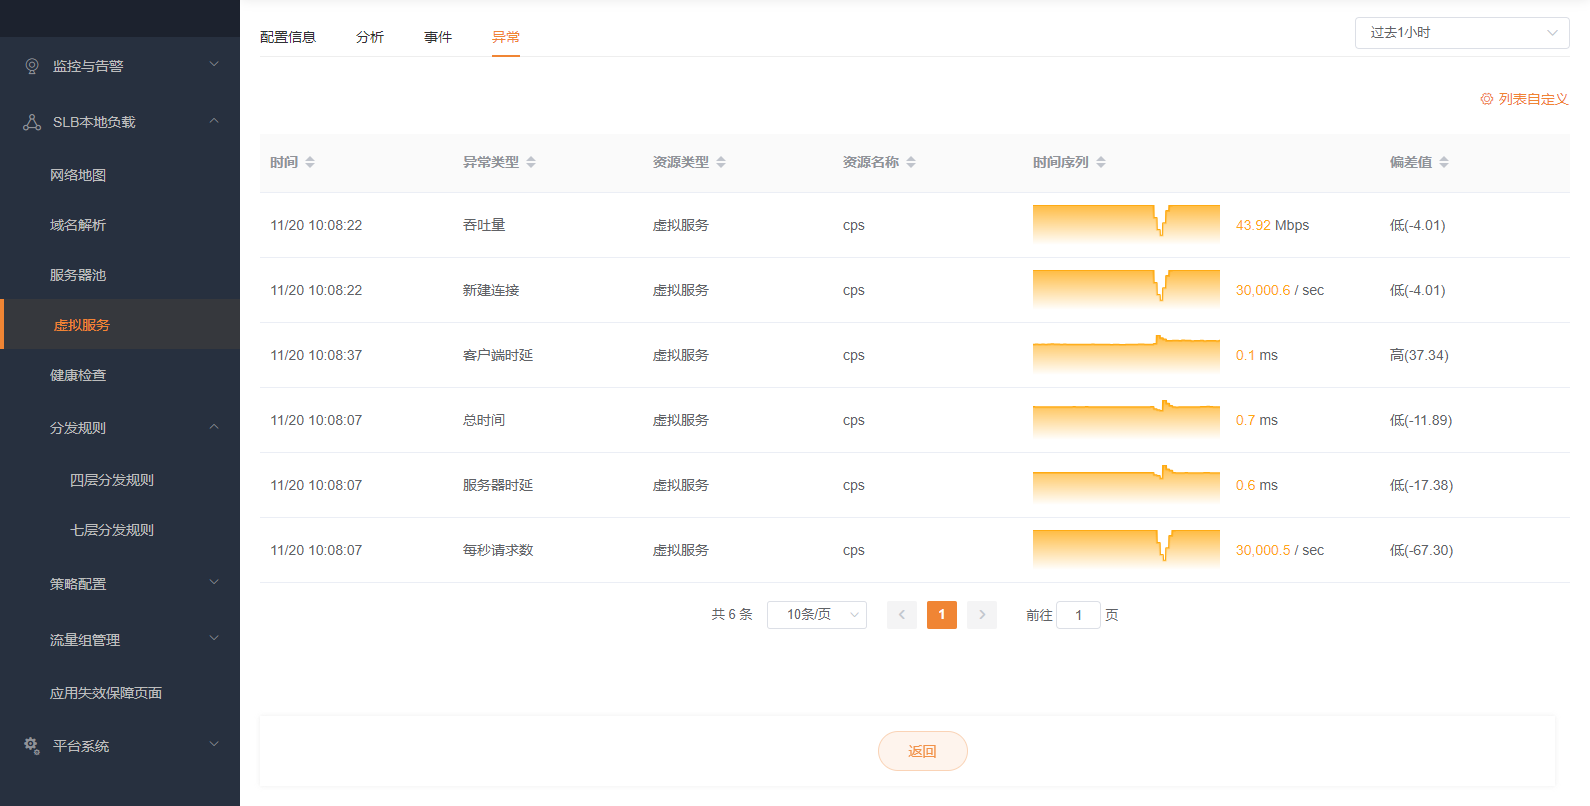Image resolution: width=1590 pixels, height=806 pixels.
Task: Click the 平台系统 gear icon
Action: point(32,746)
